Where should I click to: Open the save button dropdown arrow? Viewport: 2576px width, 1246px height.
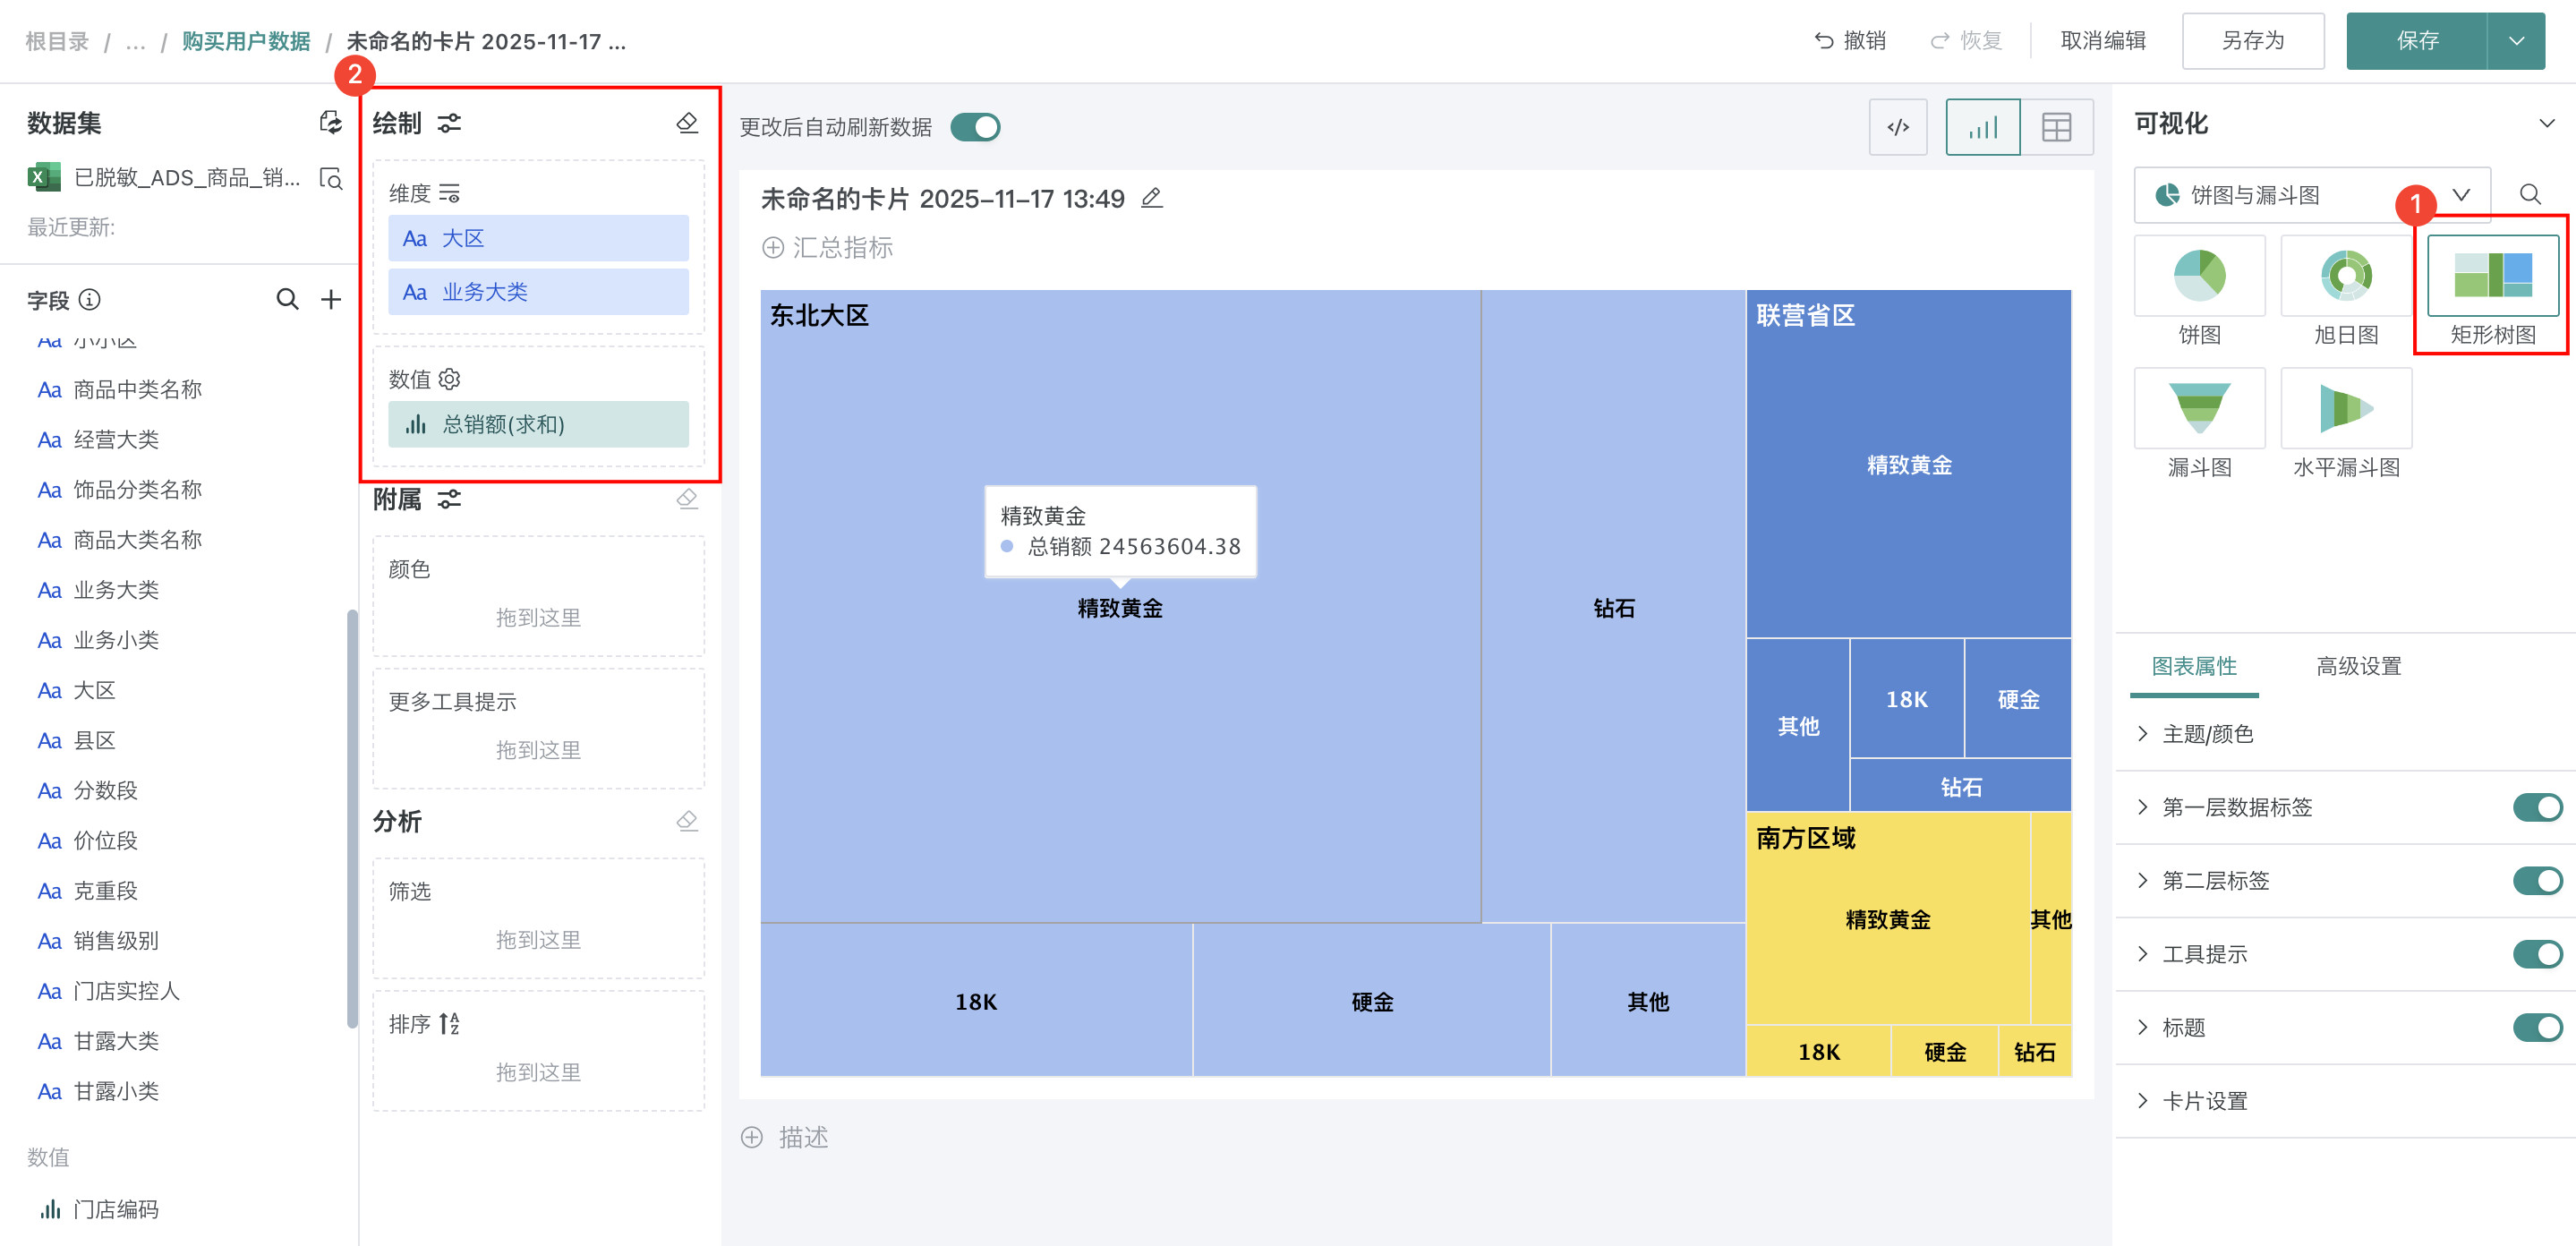pyautogui.click(x=2516, y=41)
